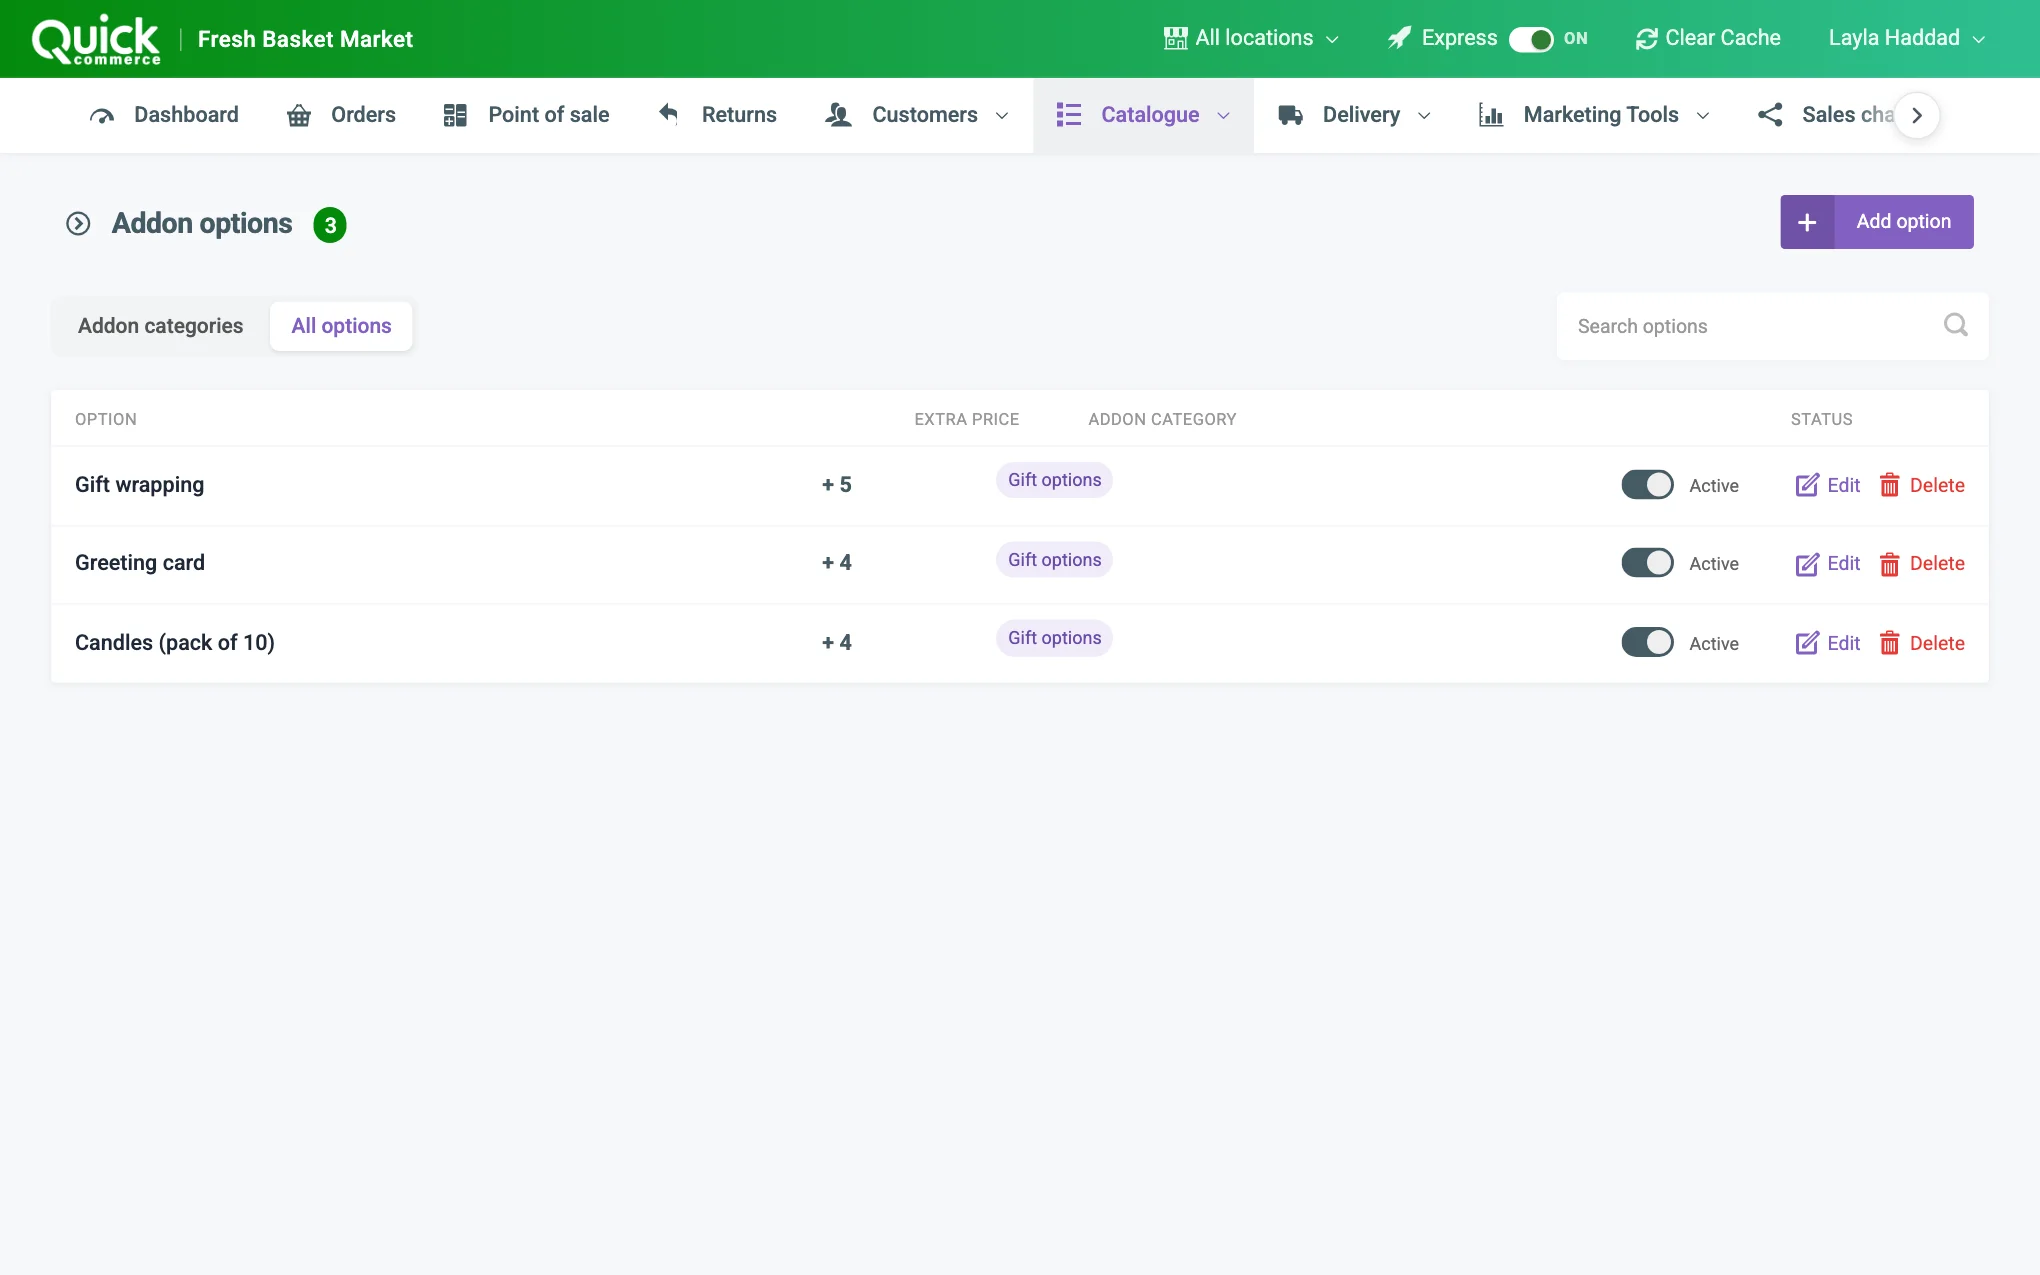Click the Search options input field
2040x1275 pixels.
click(x=1772, y=326)
